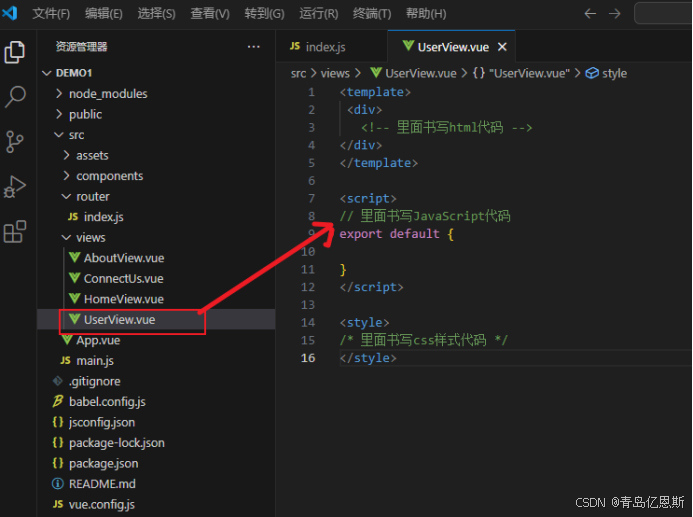Screen dimensions: 693x517
Task: Click the VS Code logo icon
Action: point(10,13)
